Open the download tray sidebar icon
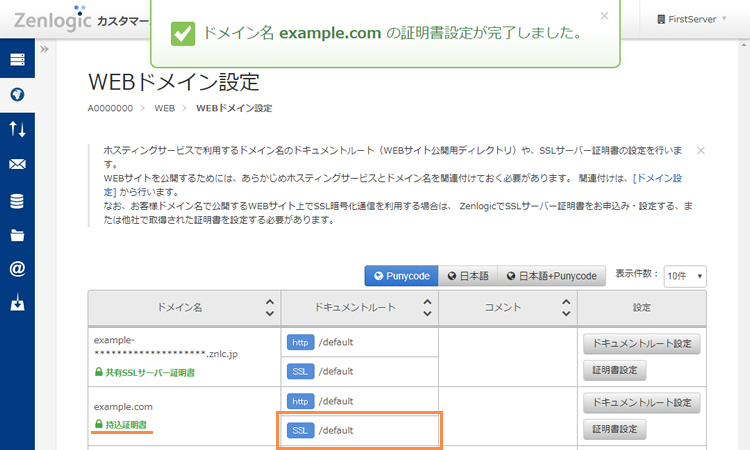750x450 pixels. pyautogui.click(x=17, y=304)
